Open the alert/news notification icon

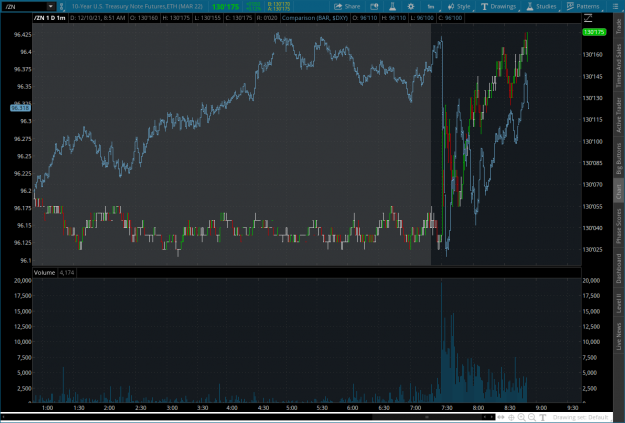374,6
